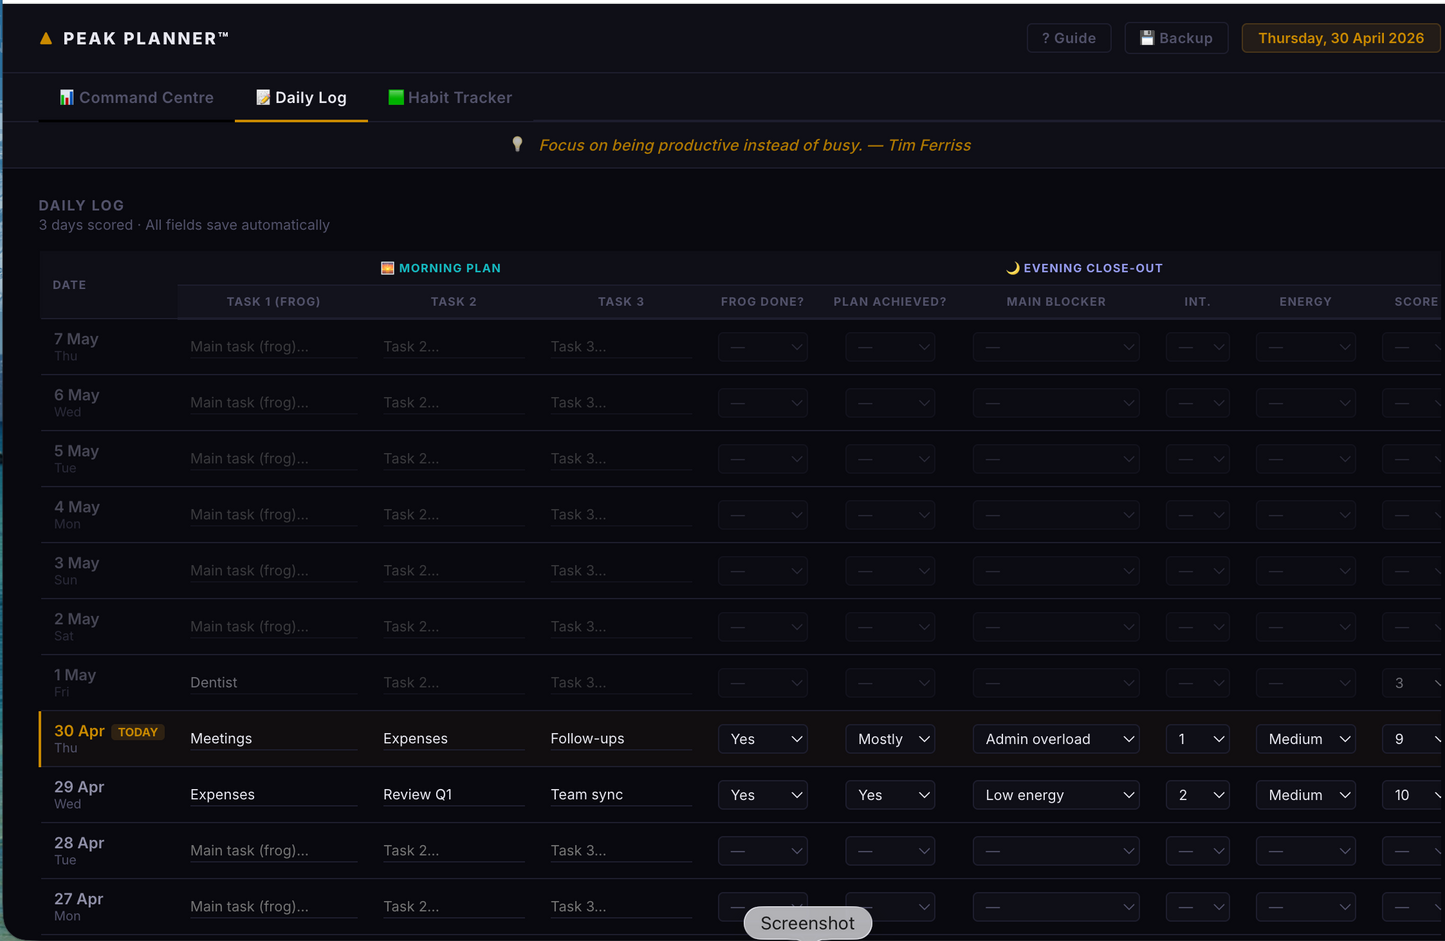The width and height of the screenshot is (1445, 941).
Task: Click the 30 Apr date label
Action: pos(79,731)
